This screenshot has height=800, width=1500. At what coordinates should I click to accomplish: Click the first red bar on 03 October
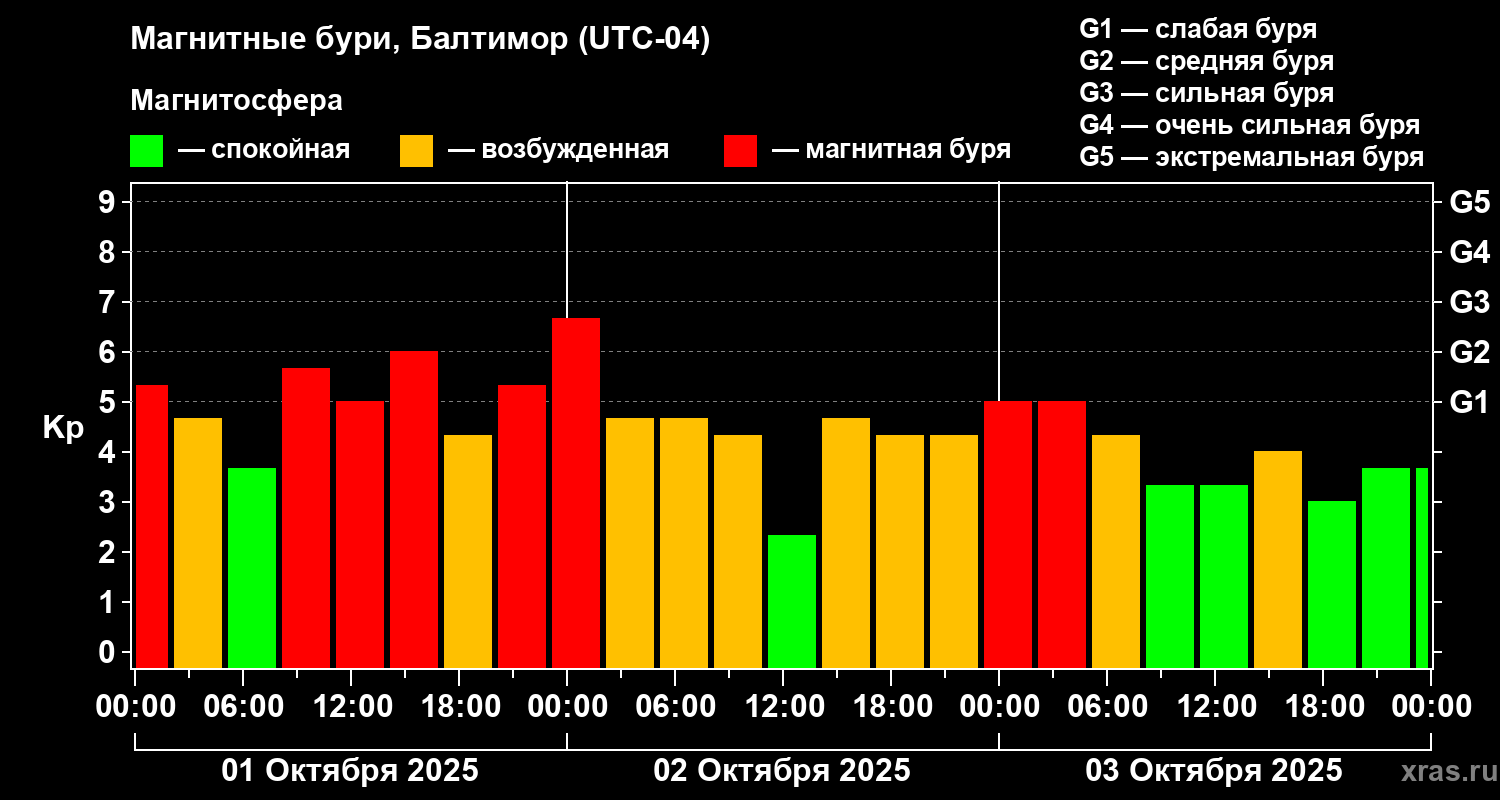point(1008,534)
